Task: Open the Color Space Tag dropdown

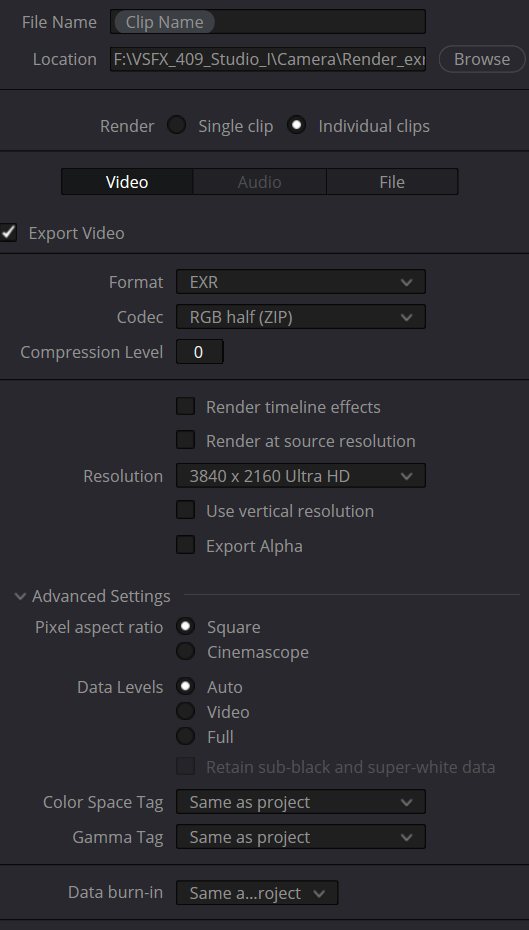Action: 301,802
